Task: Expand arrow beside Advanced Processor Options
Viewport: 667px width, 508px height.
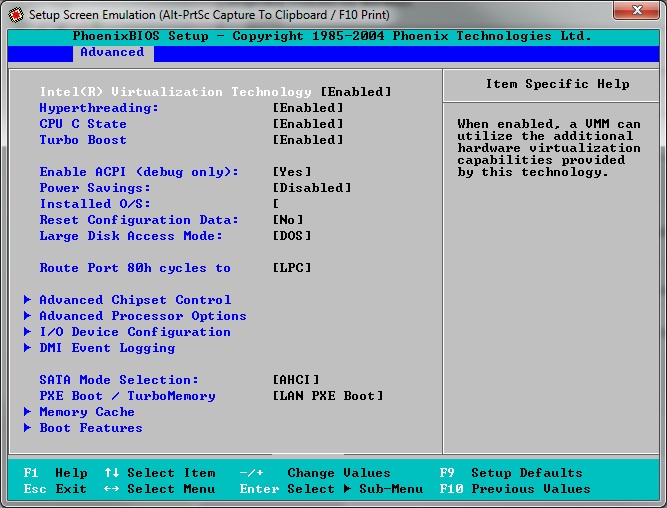Action: (27, 316)
